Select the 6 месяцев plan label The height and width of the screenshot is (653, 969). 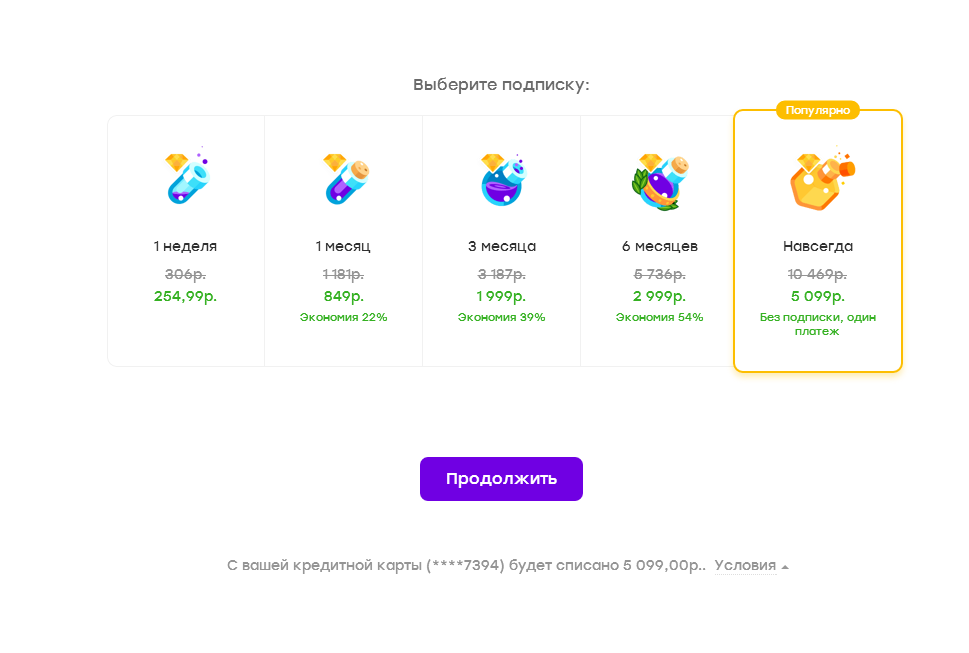pyautogui.click(x=659, y=246)
